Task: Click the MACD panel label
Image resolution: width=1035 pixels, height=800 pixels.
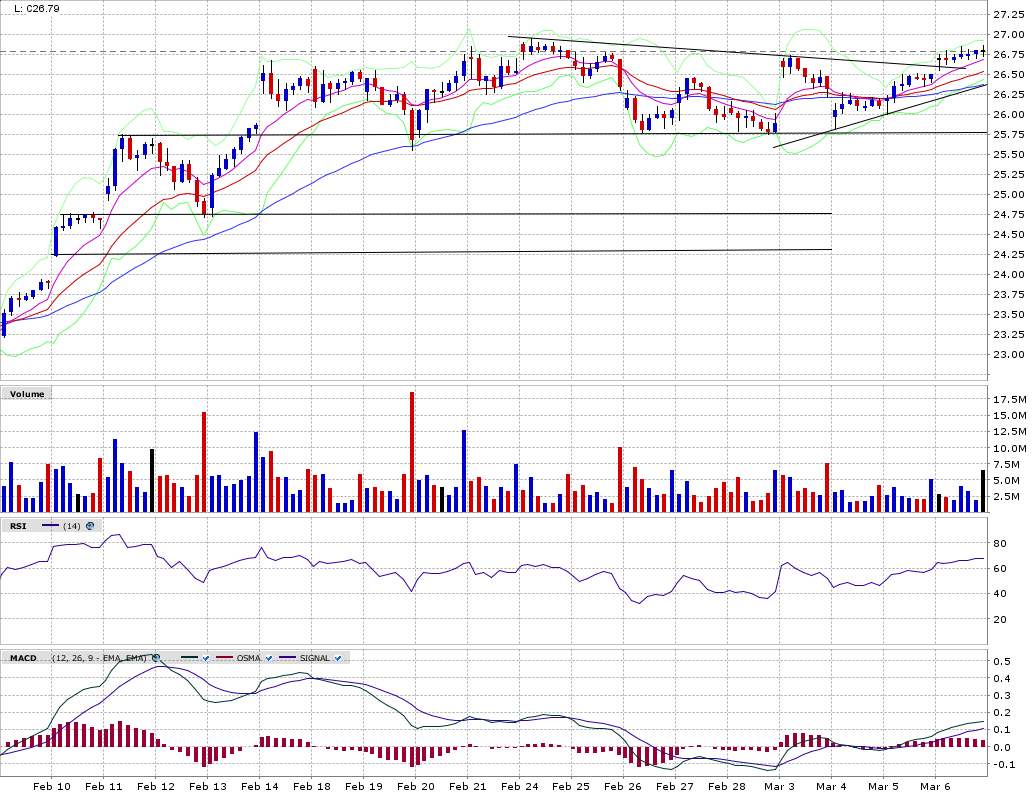Action: [x=23, y=658]
